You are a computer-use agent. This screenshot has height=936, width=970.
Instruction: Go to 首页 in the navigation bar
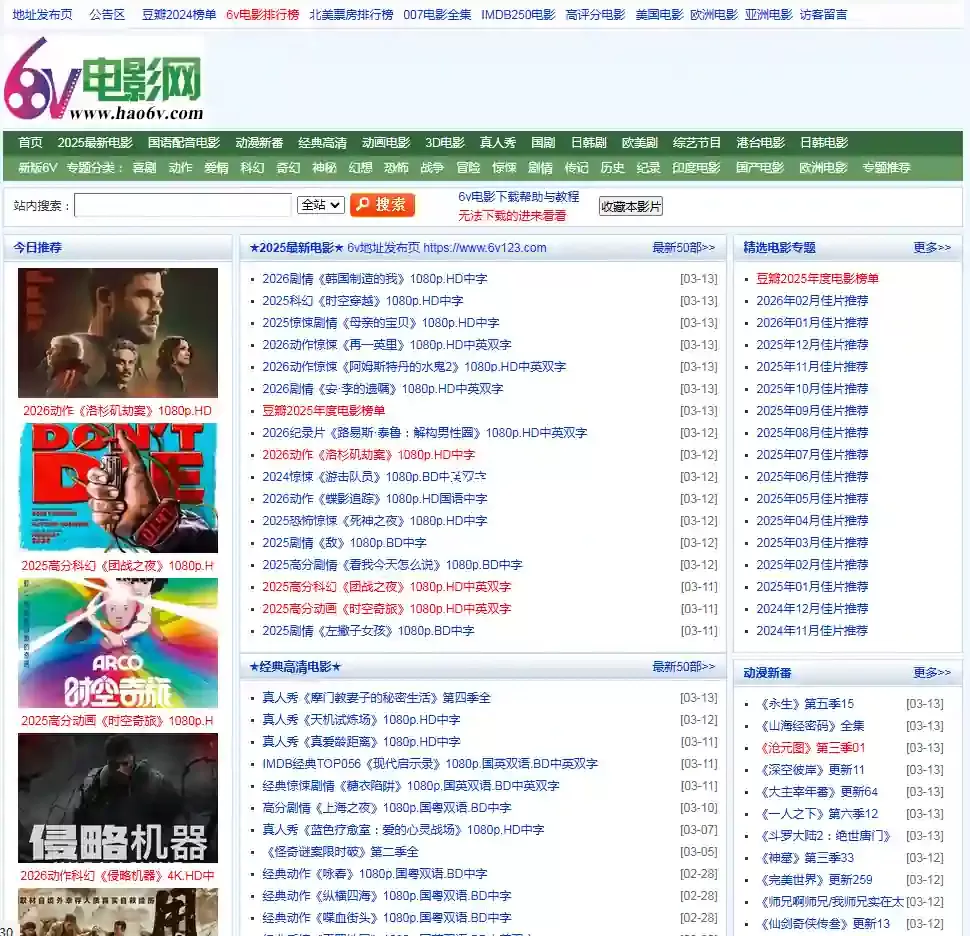[x=30, y=143]
